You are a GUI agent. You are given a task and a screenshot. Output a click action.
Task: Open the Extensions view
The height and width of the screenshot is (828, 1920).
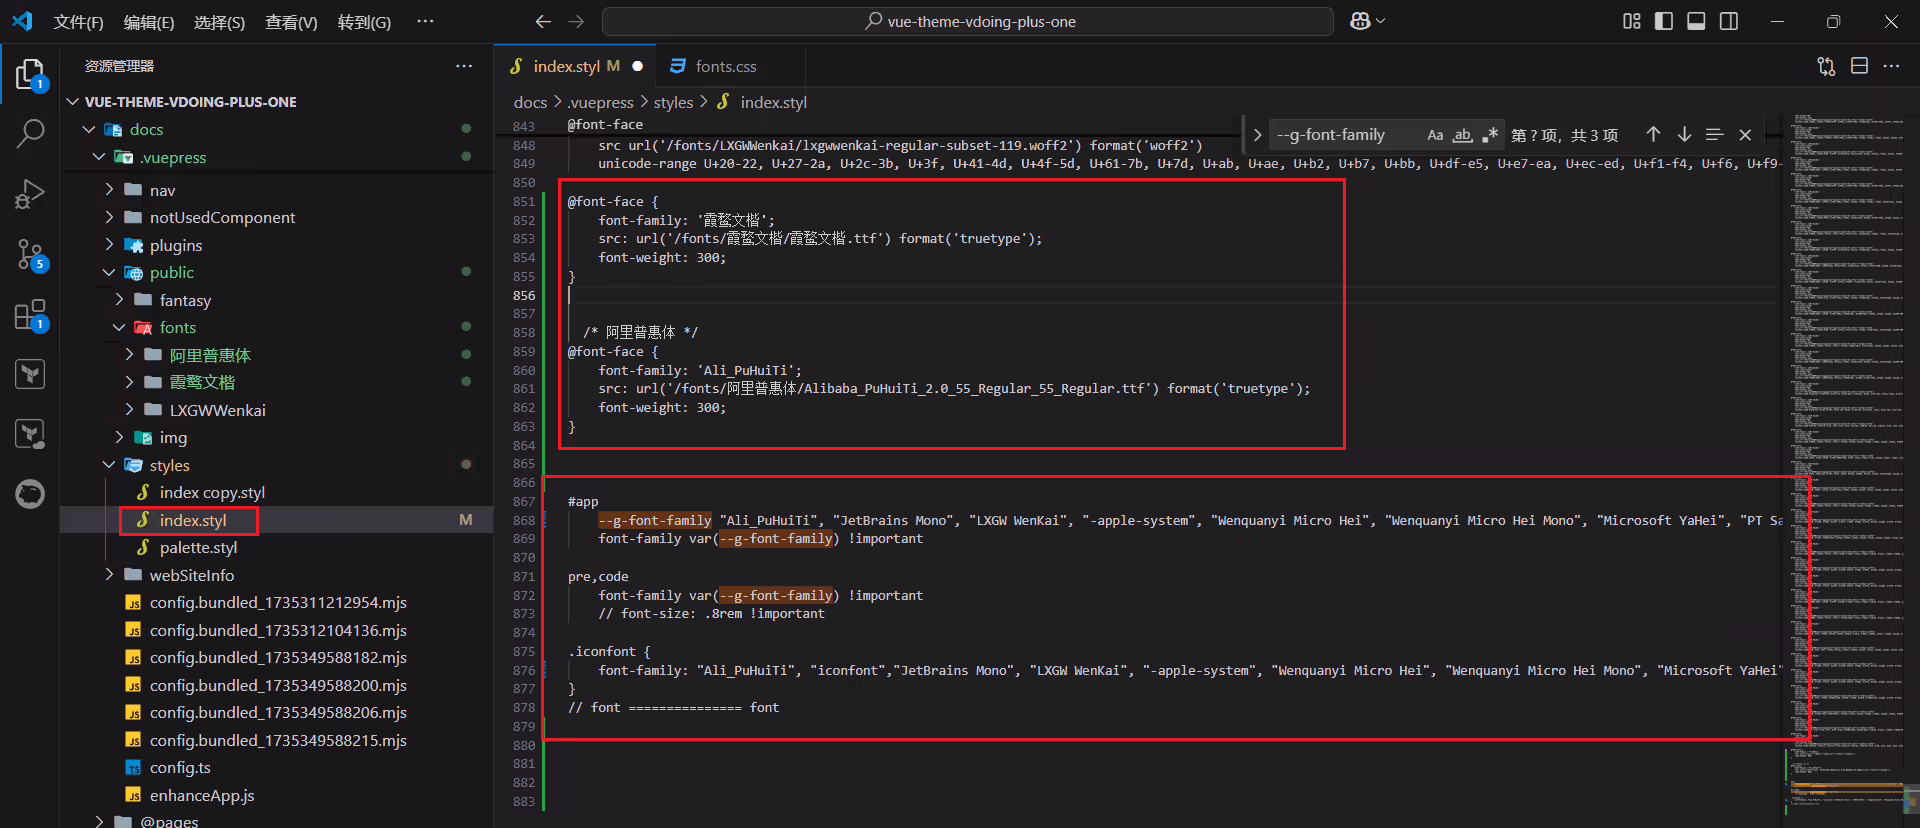(30, 315)
